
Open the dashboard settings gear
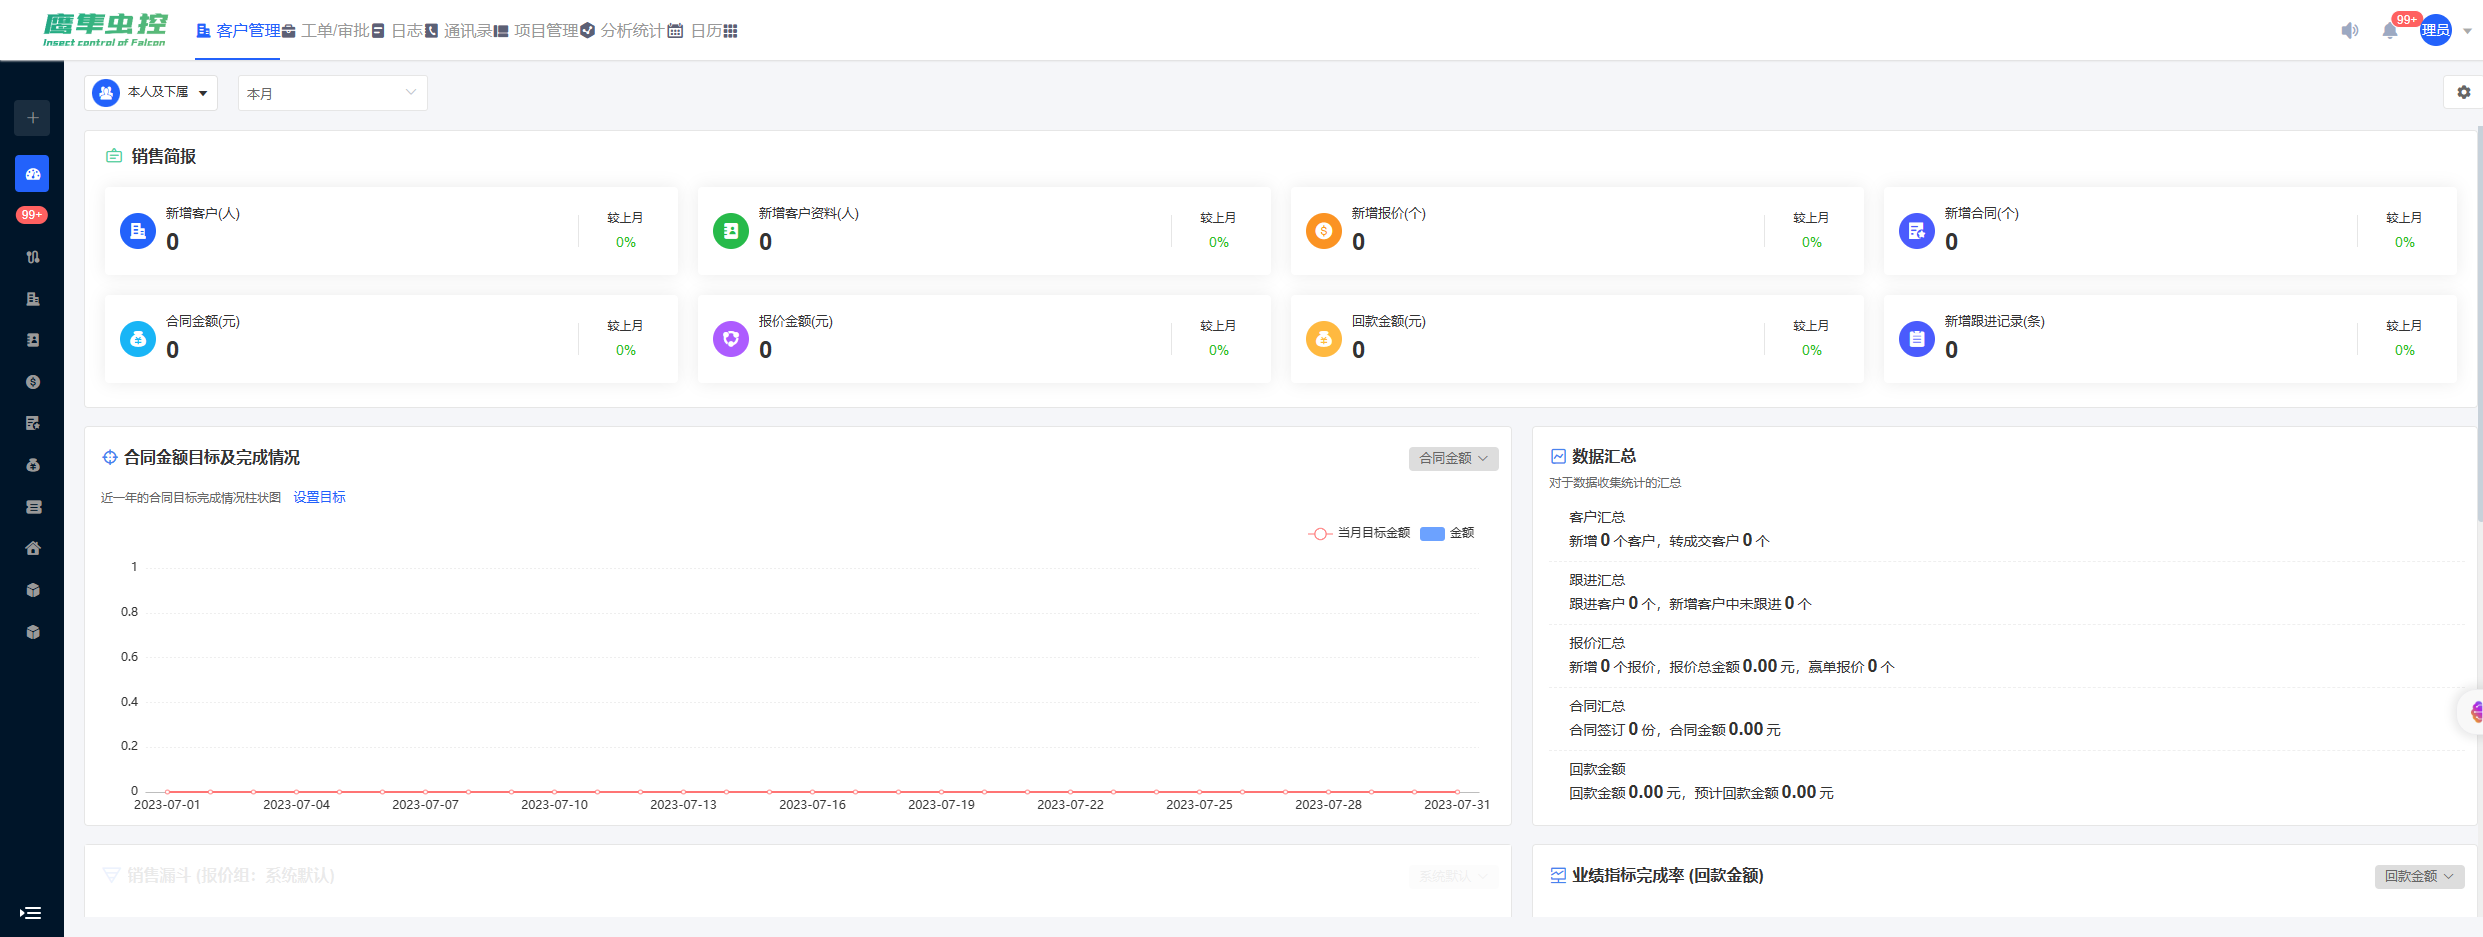tap(2464, 92)
